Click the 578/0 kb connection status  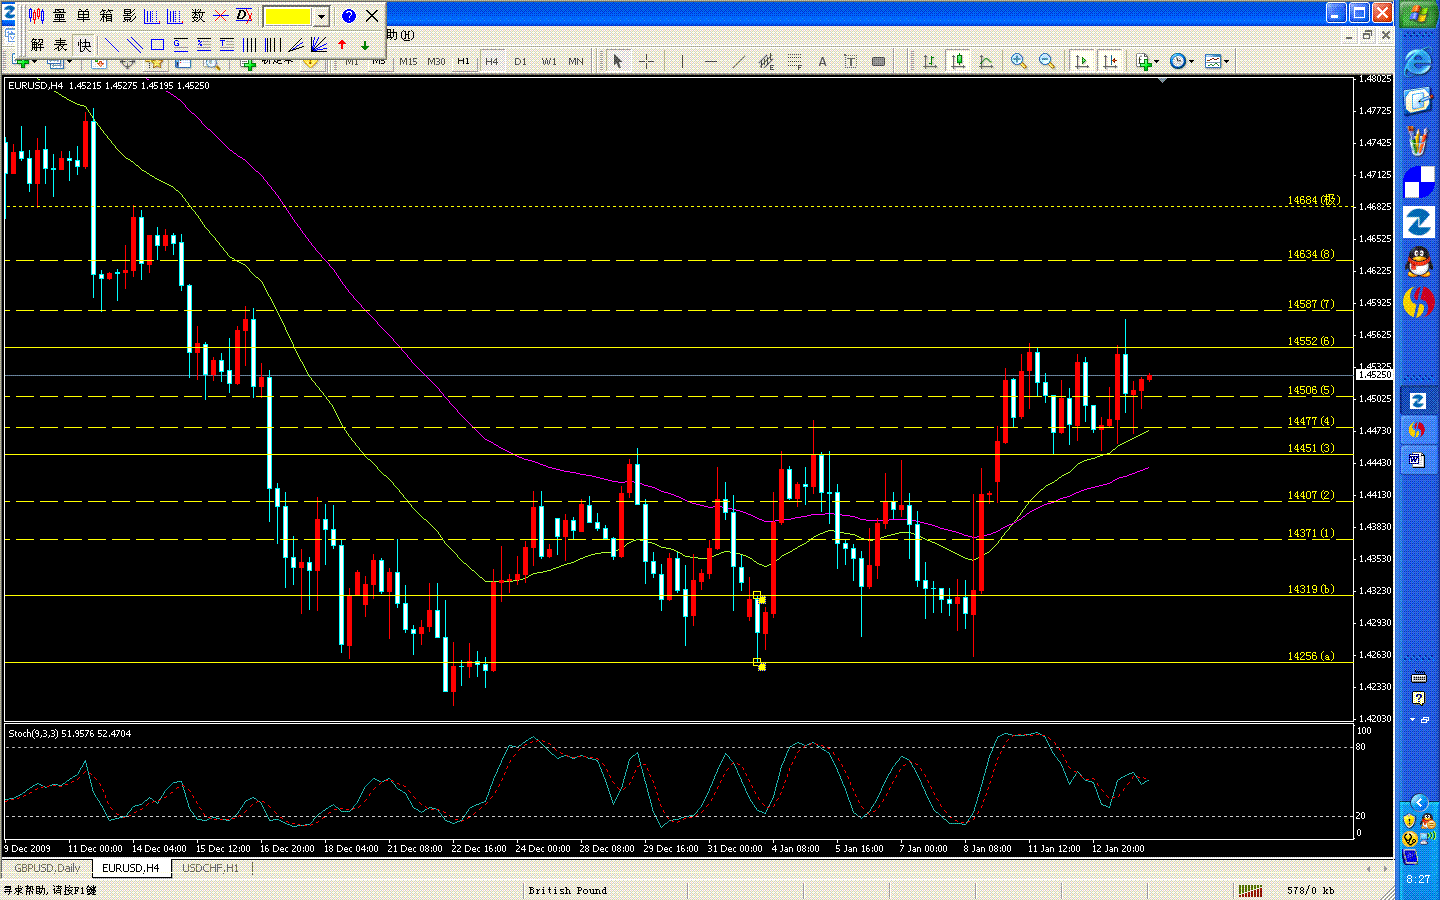pyautogui.click(x=1311, y=890)
